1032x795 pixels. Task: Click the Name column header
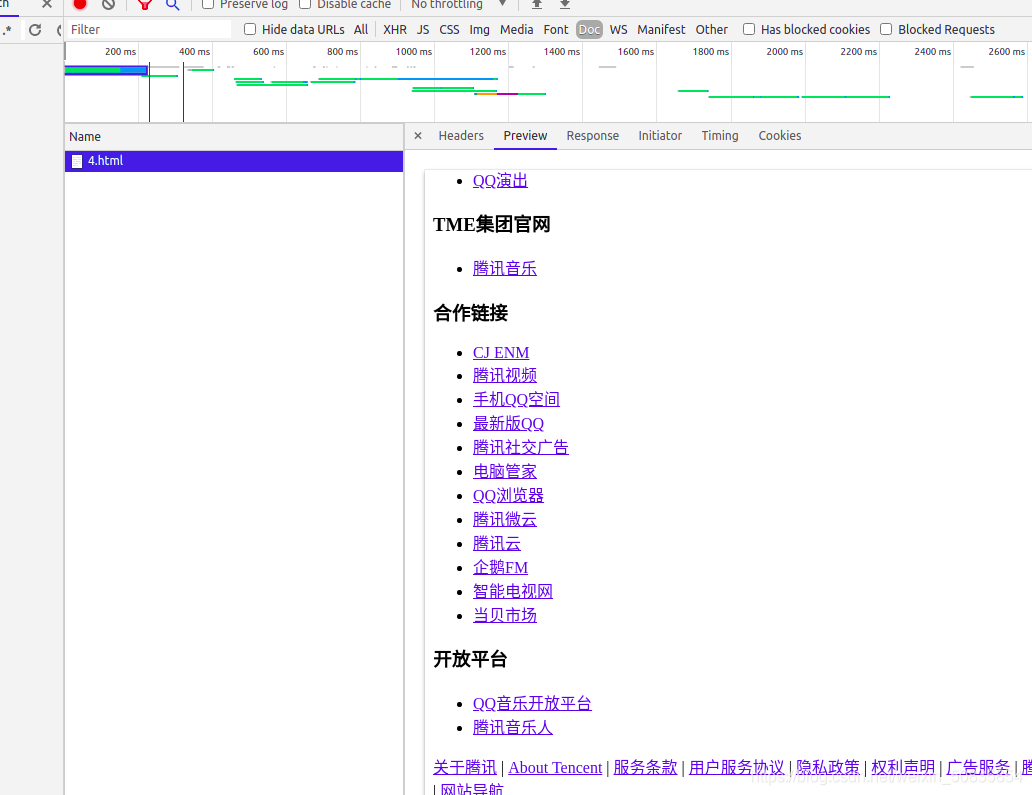(234, 137)
